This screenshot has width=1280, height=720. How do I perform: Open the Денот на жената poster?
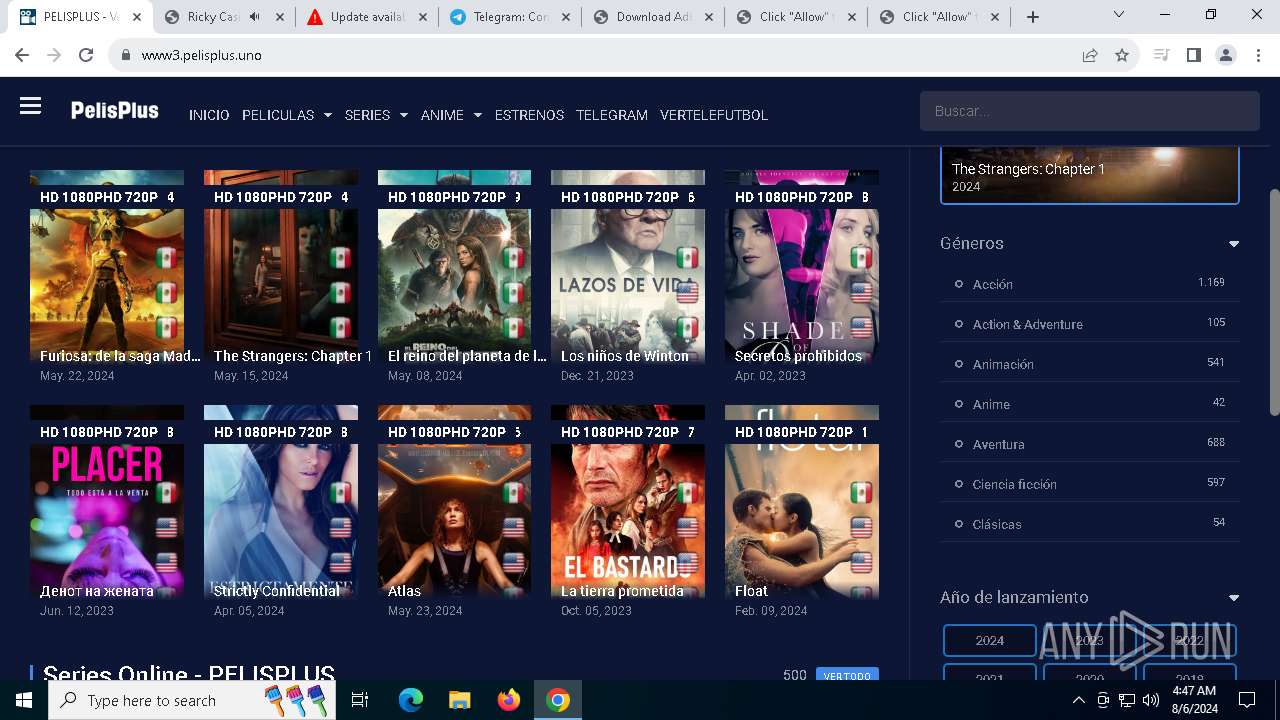tap(107, 502)
